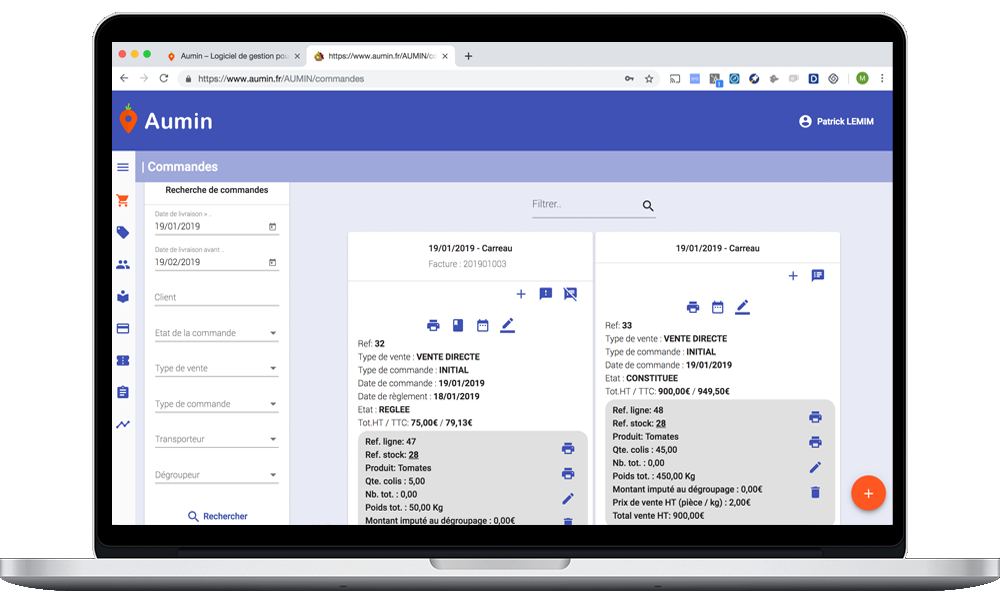Click the Recherche de commandes heading
1000x600 pixels.
tap(217, 190)
